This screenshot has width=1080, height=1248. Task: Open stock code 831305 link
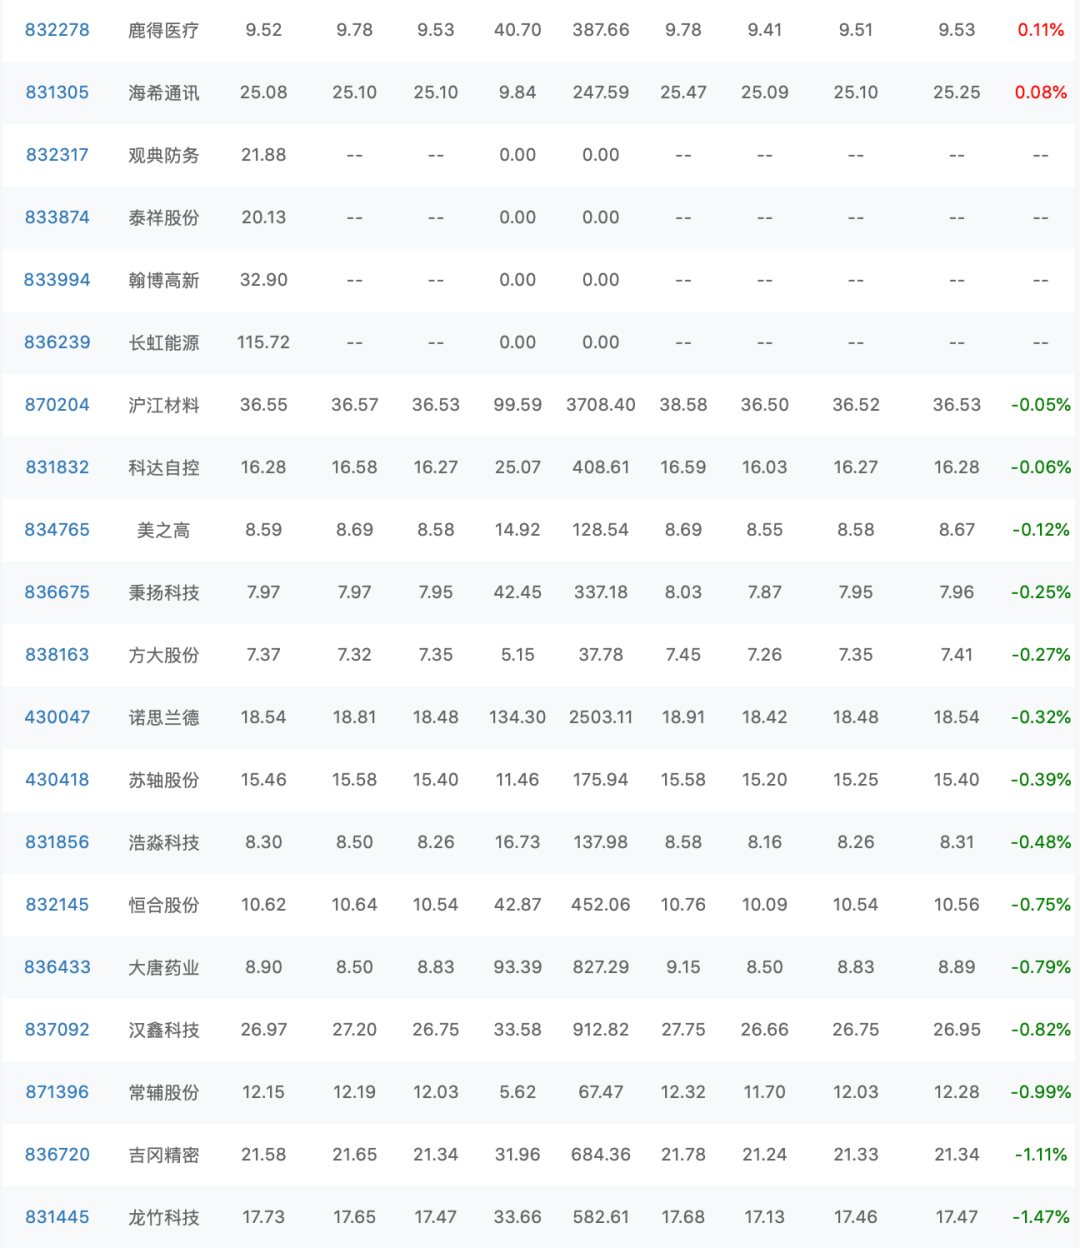(x=57, y=92)
